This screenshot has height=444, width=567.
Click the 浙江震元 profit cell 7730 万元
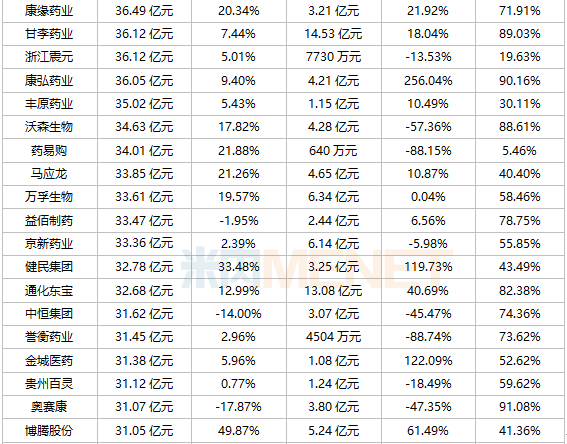click(333, 57)
